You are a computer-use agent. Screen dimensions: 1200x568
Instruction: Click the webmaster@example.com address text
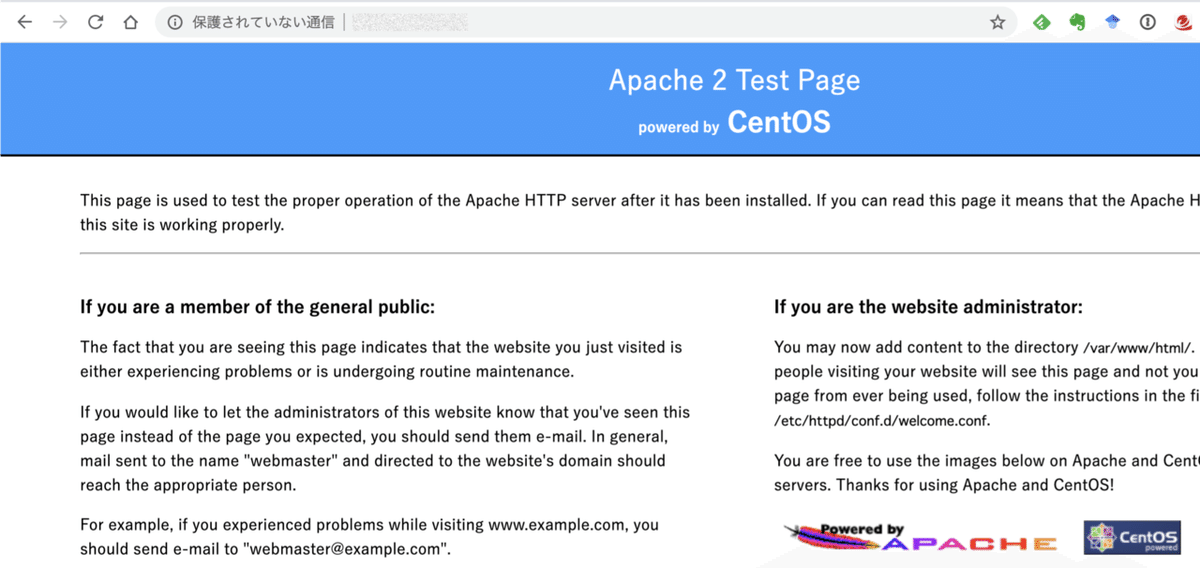[x=347, y=549]
